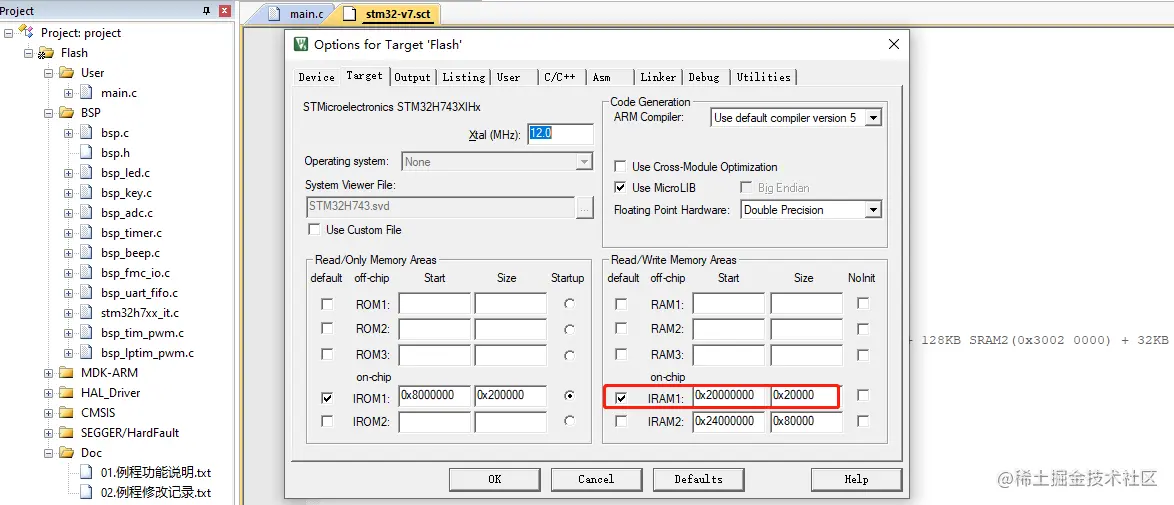The width and height of the screenshot is (1174, 505).
Task: Click the bsp_uart_fifo.c file icon
Action: tap(88, 293)
